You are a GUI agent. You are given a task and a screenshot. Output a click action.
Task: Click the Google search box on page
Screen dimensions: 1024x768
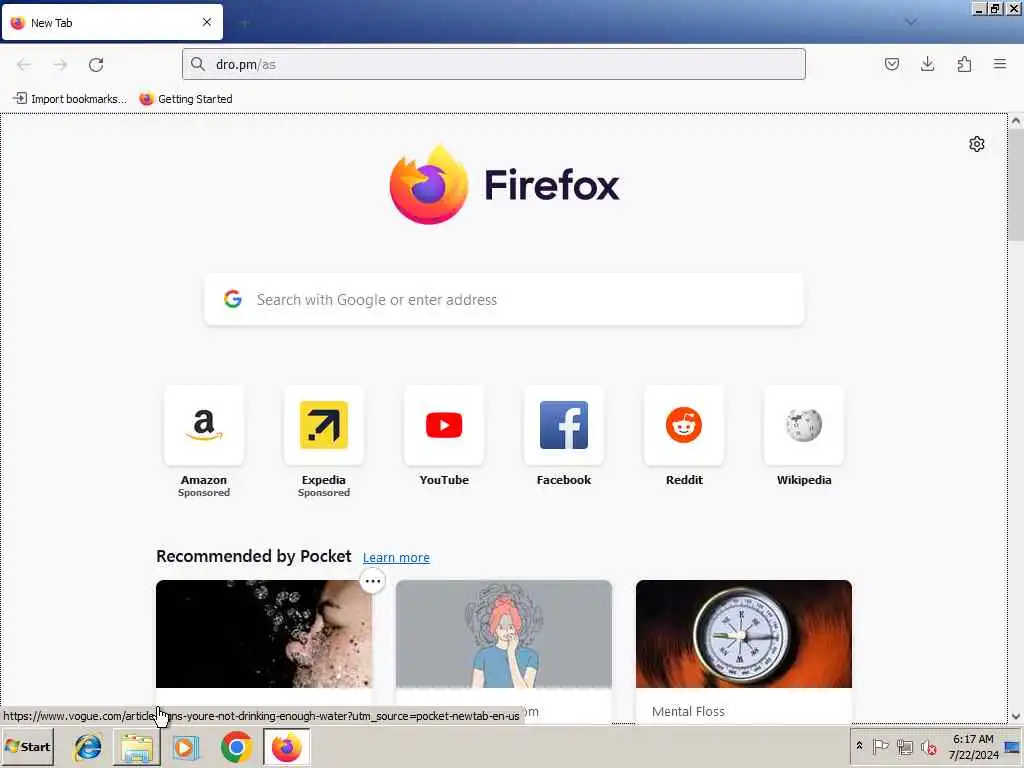pyautogui.click(x=504, y=299)
